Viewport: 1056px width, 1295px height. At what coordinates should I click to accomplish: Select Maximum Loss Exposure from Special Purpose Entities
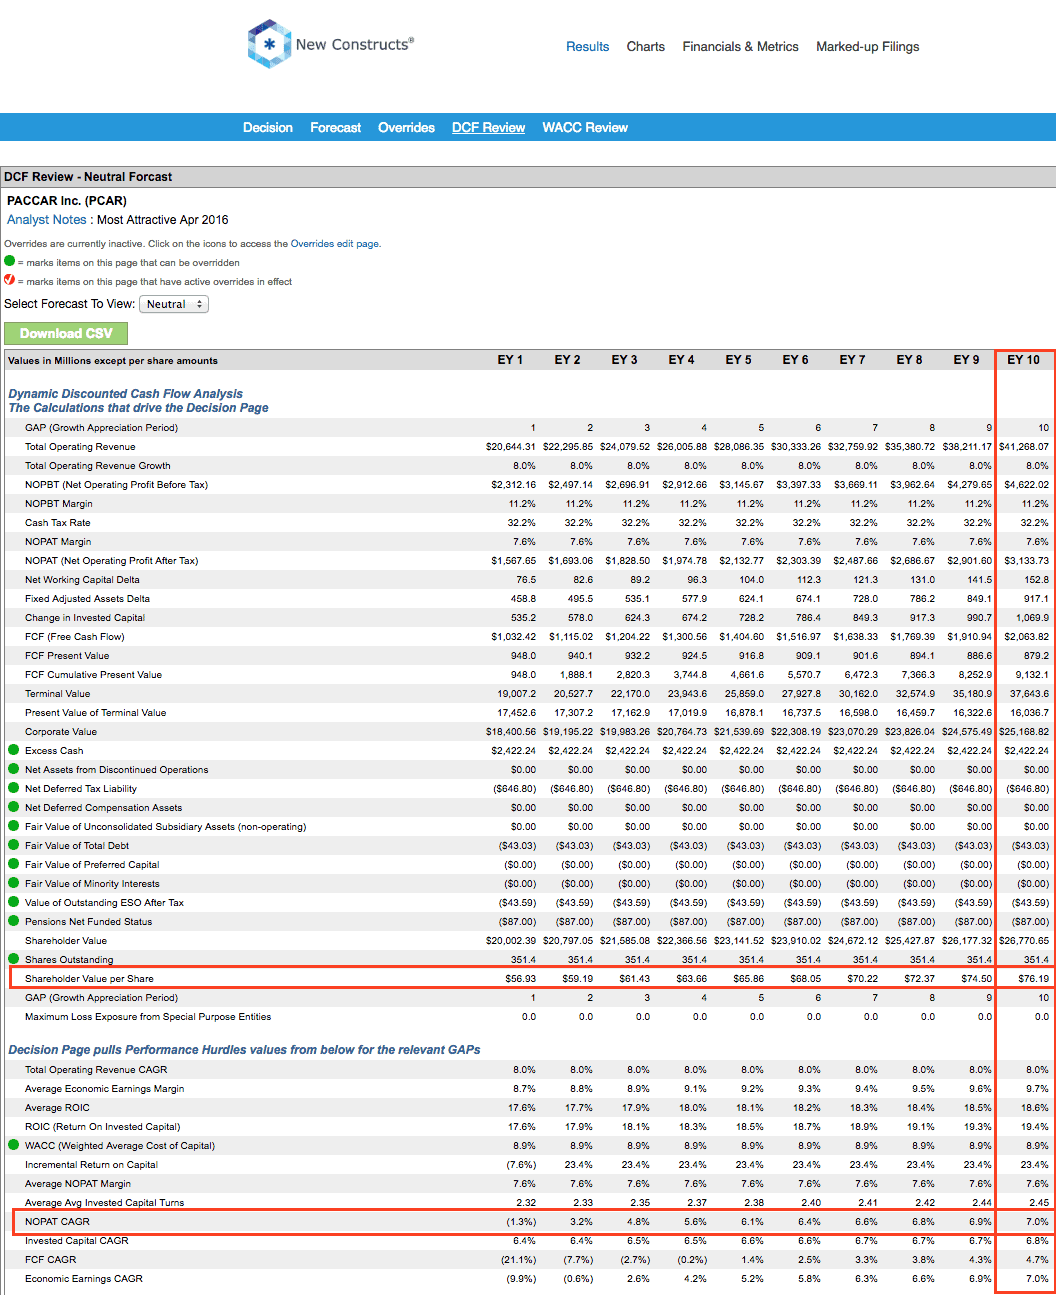click(148, 1017)
